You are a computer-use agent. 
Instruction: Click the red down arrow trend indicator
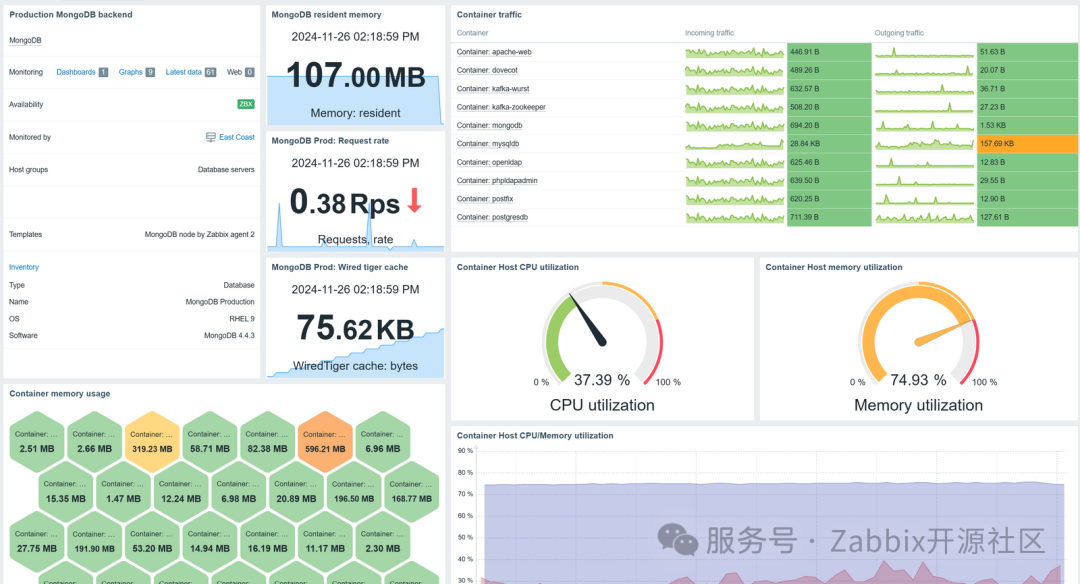pos(414,200)
